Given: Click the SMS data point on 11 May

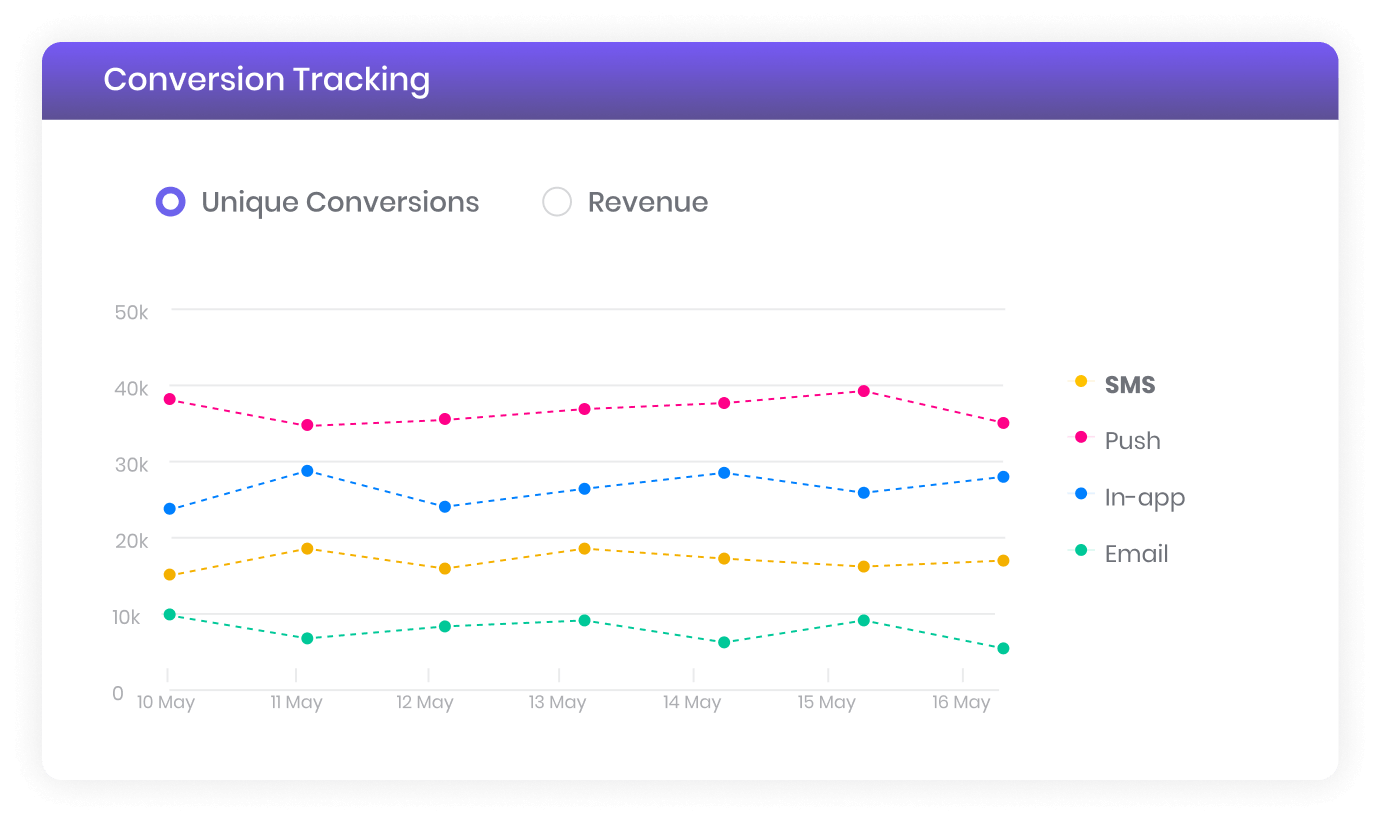Looking at the screenshot, I should click(x=307, y=549).
